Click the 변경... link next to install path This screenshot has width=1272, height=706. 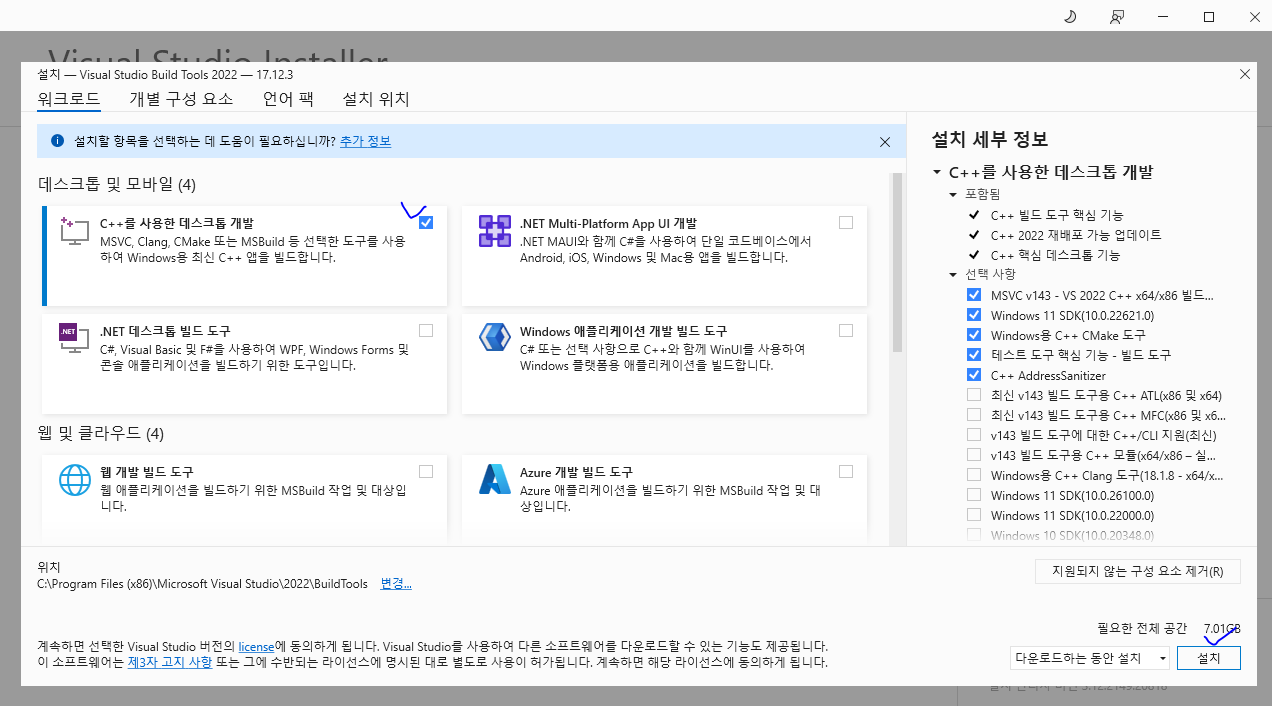click(396, 583)
